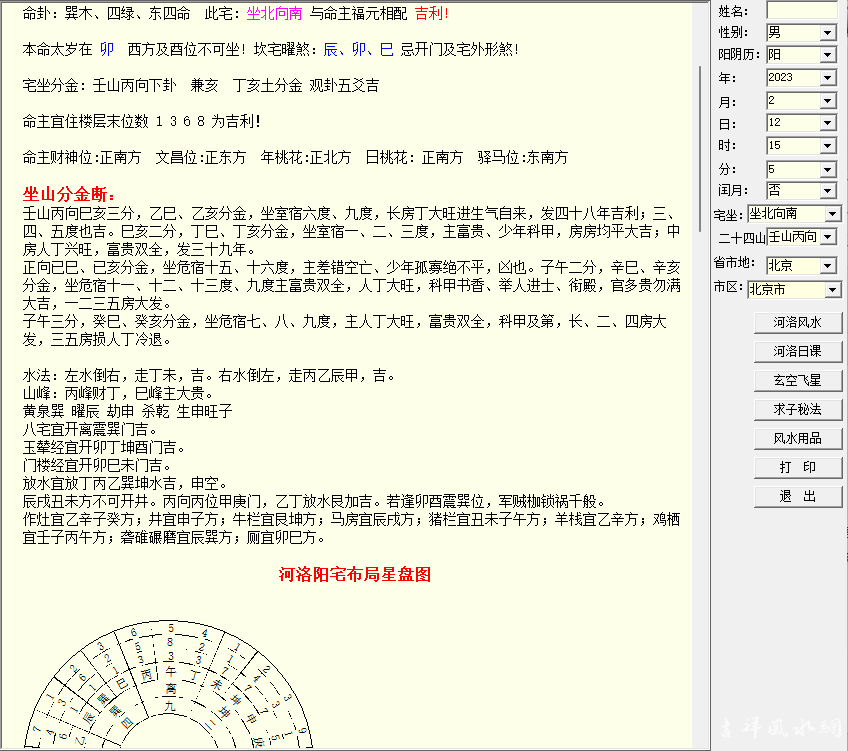
Task: Click the 山峰:丙峰财丁 line
Action: pyautogui.click(x=118, y=394)
